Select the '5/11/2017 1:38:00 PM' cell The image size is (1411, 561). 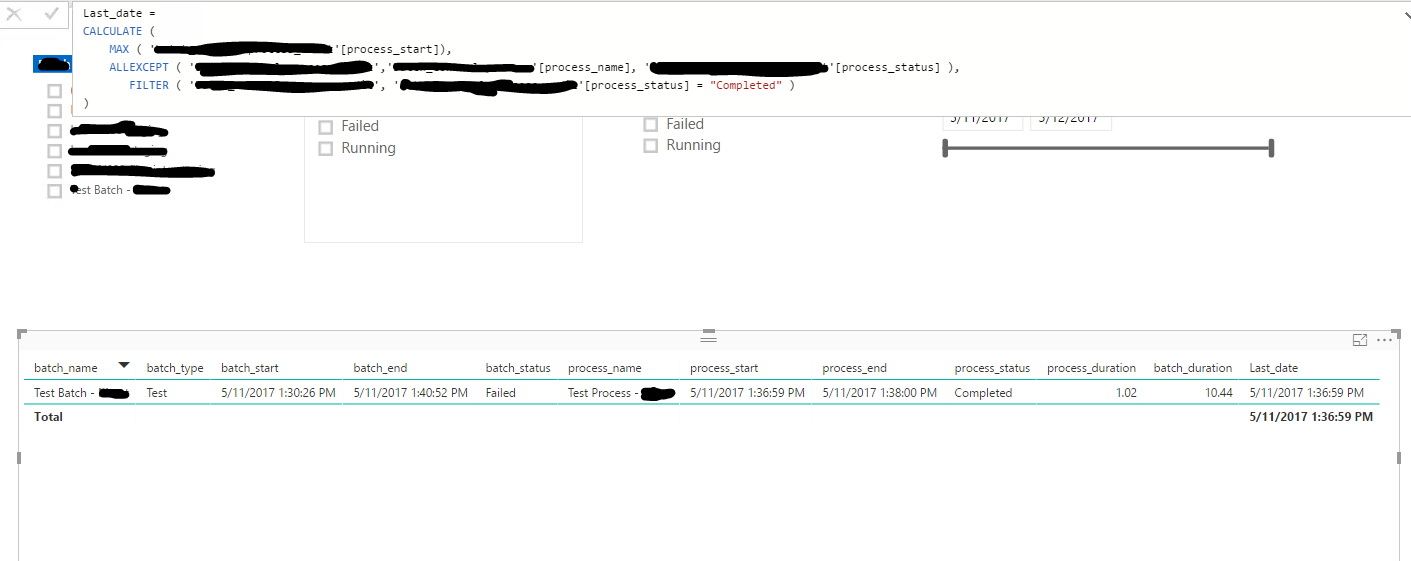click(x=880, y=393)
